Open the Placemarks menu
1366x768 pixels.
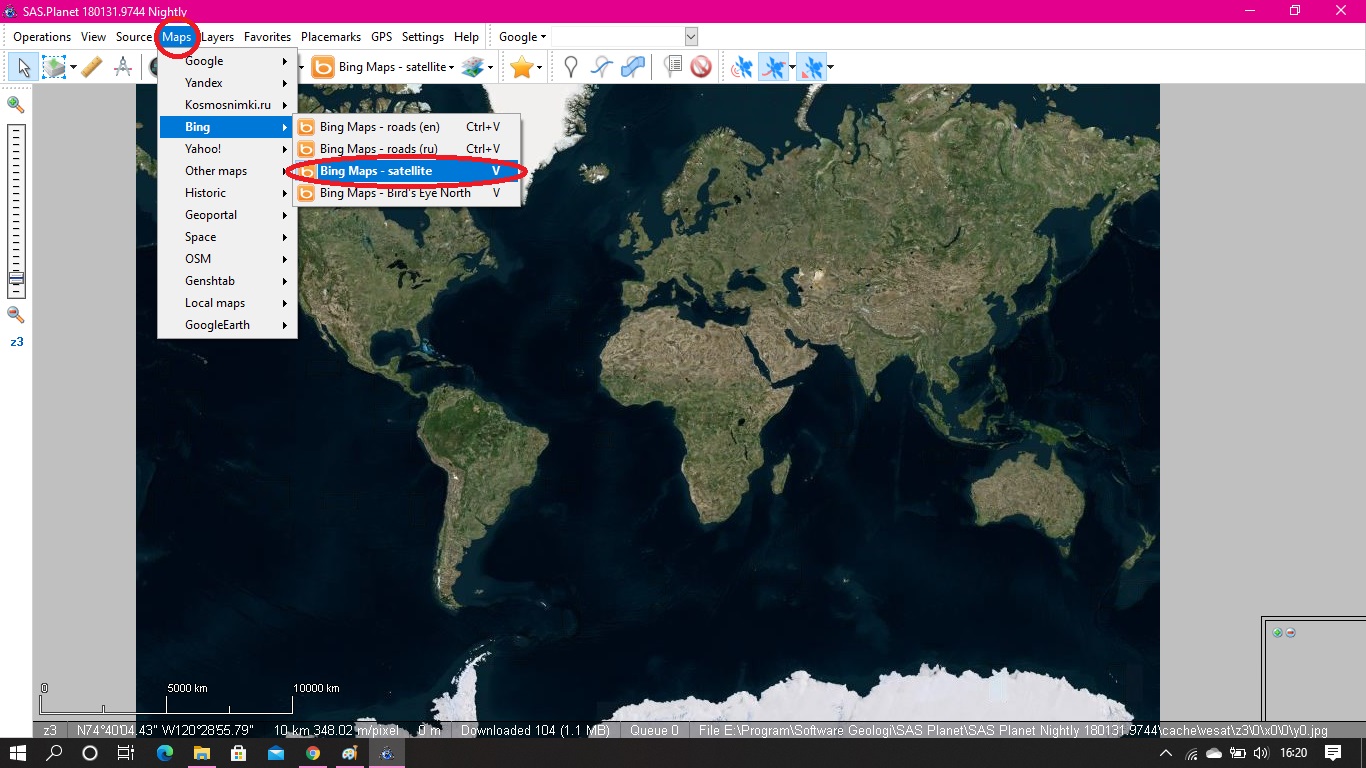(331, 37)
